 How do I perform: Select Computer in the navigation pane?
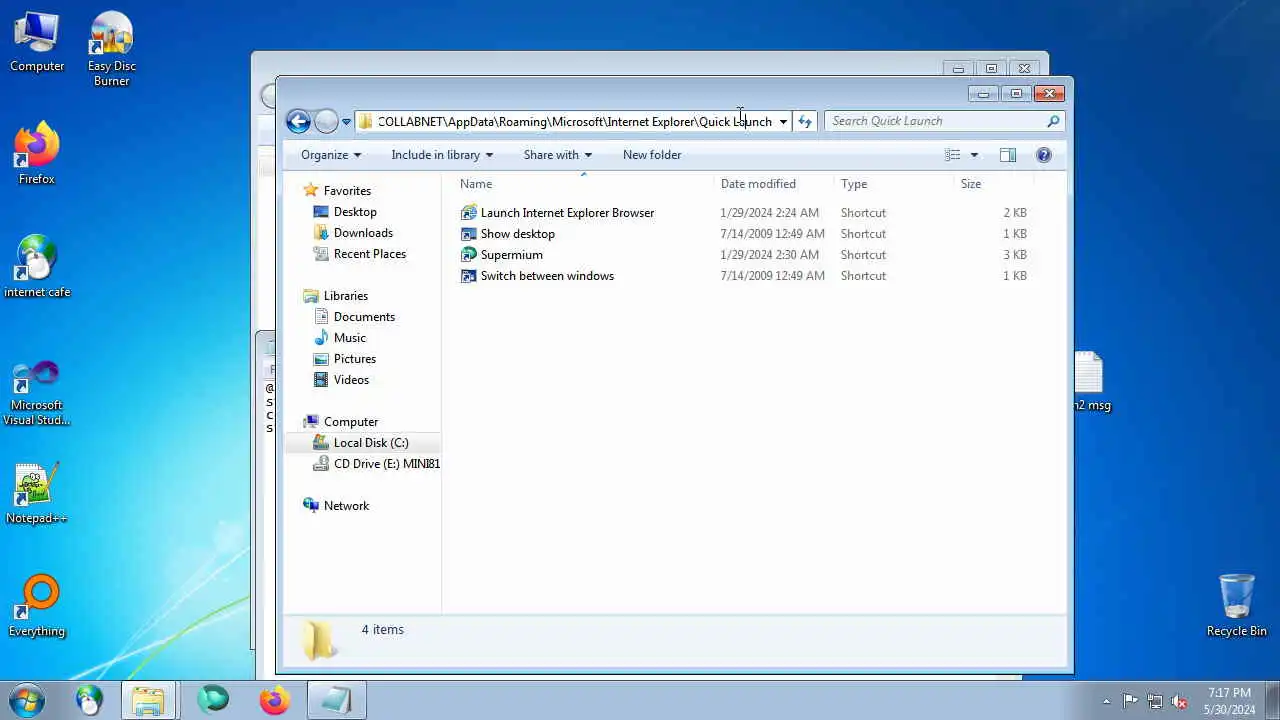(351, 422)
